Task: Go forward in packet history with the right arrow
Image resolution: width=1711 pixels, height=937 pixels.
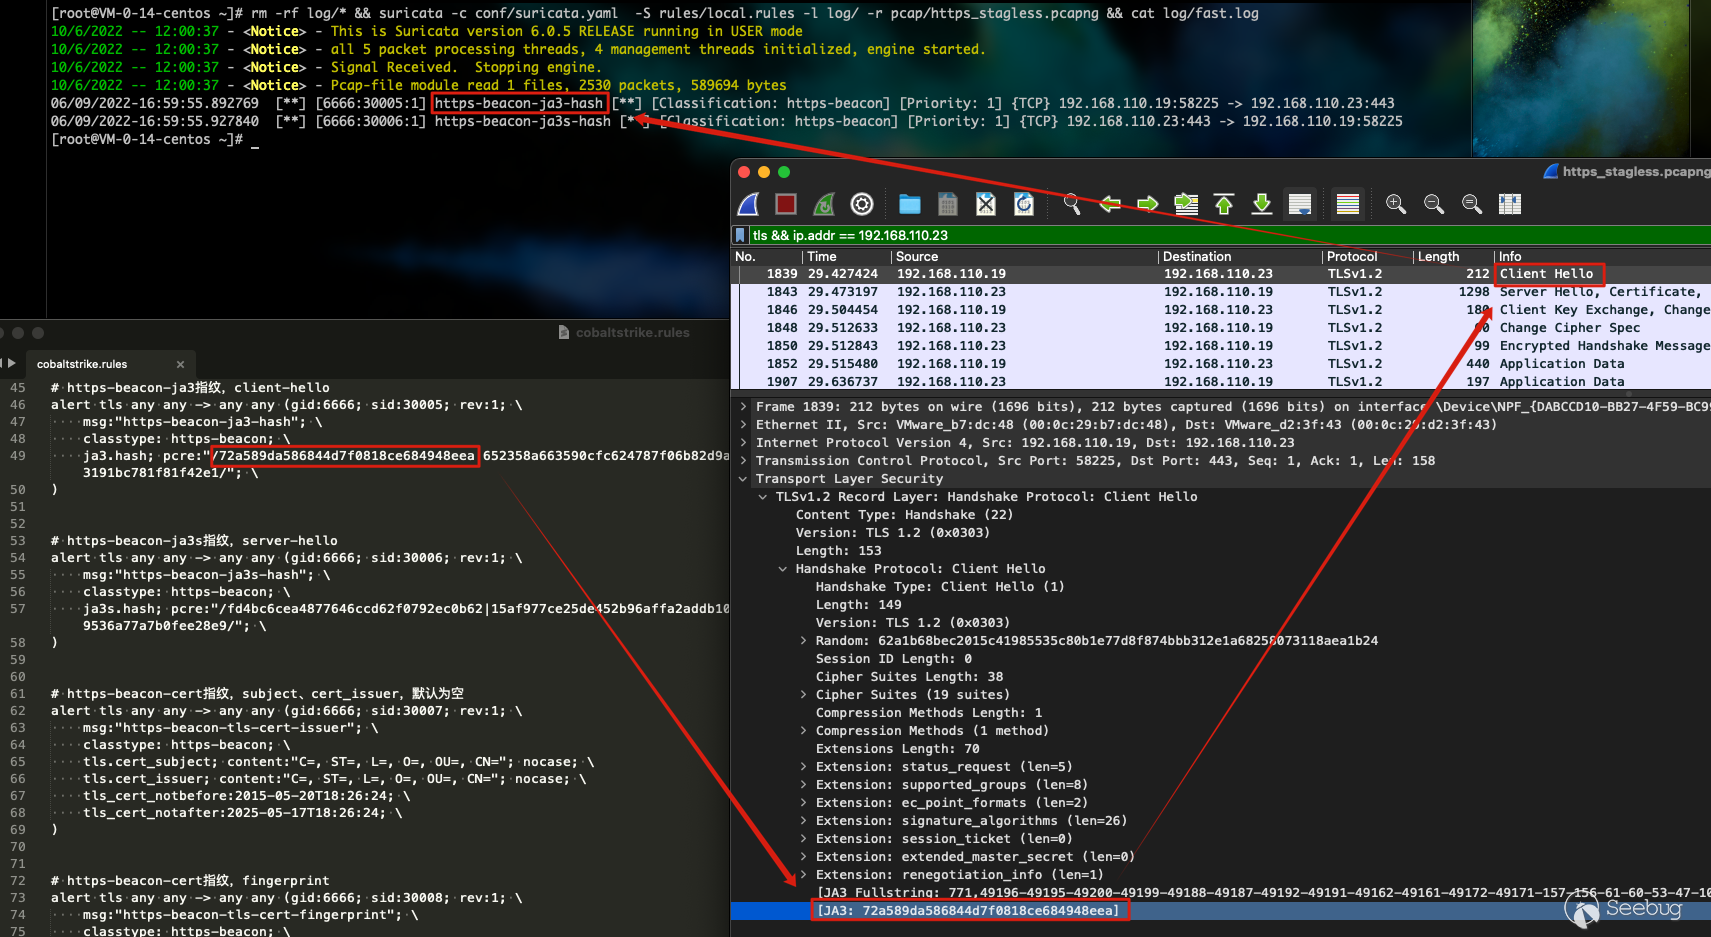Action: point(1148,205)
